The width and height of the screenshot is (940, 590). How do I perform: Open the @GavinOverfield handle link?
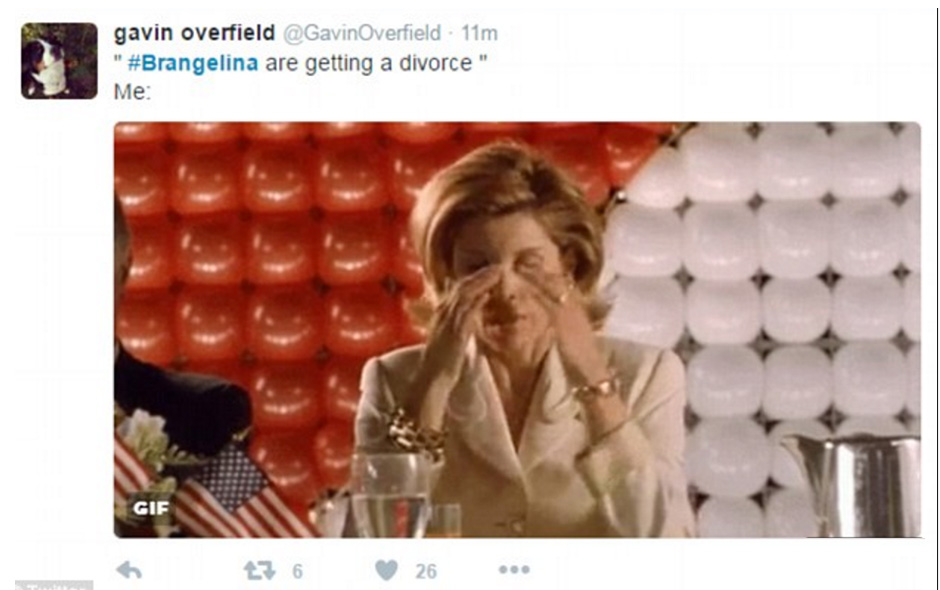(x=361, y=33)
